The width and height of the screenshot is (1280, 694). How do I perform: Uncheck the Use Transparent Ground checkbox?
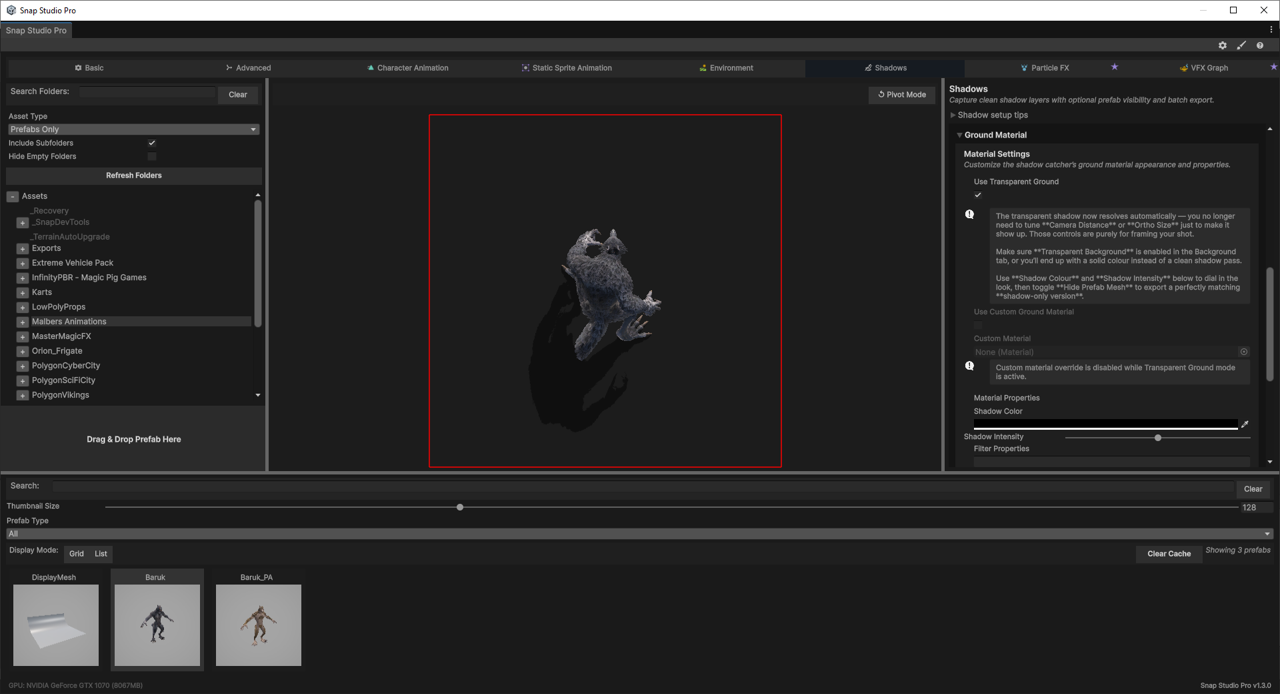tap(978, 195)
